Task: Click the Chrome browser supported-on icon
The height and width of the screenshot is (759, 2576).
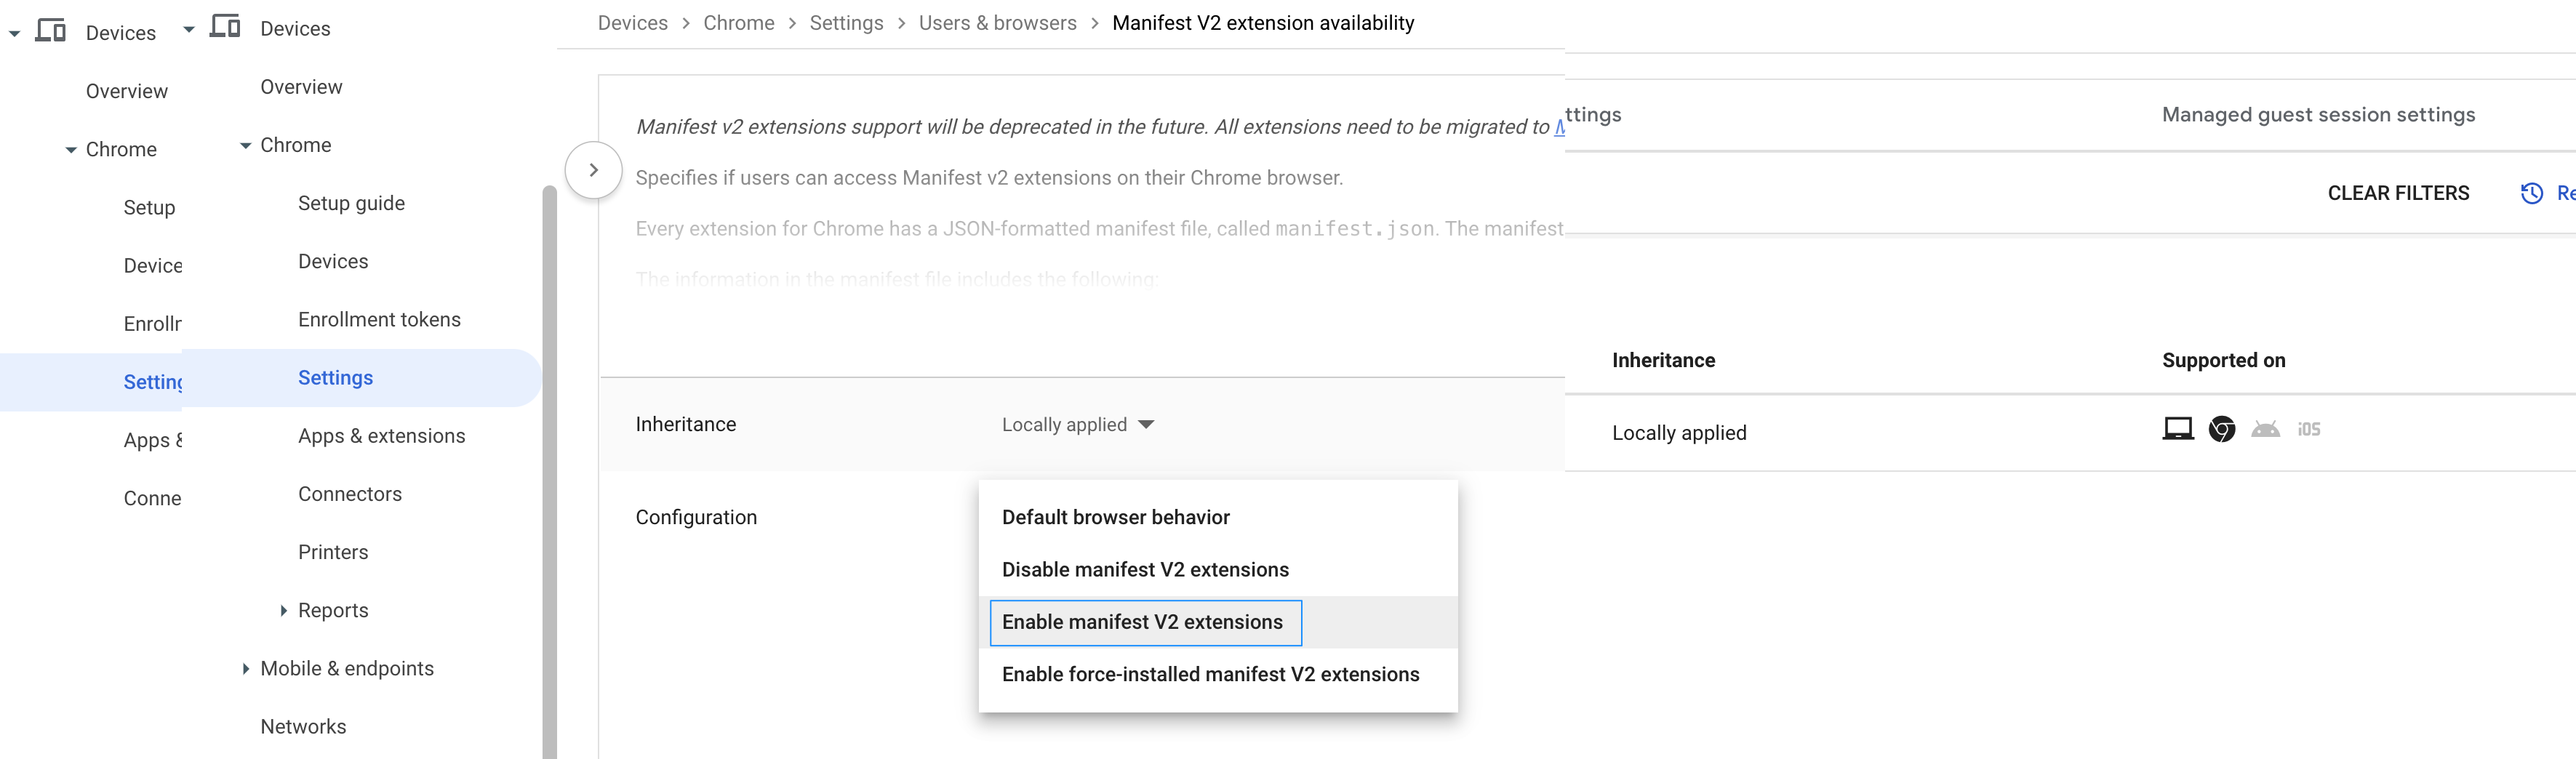Action: coord(2221,429)
